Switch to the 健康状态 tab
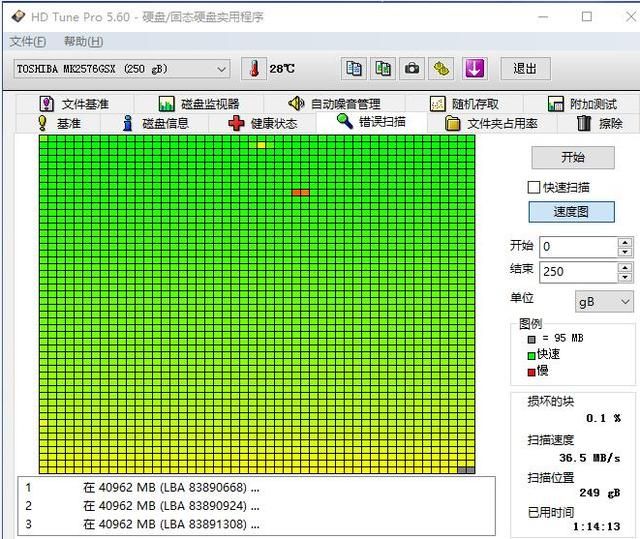This screenshot has height=539, width=640. tap(262, 123)
